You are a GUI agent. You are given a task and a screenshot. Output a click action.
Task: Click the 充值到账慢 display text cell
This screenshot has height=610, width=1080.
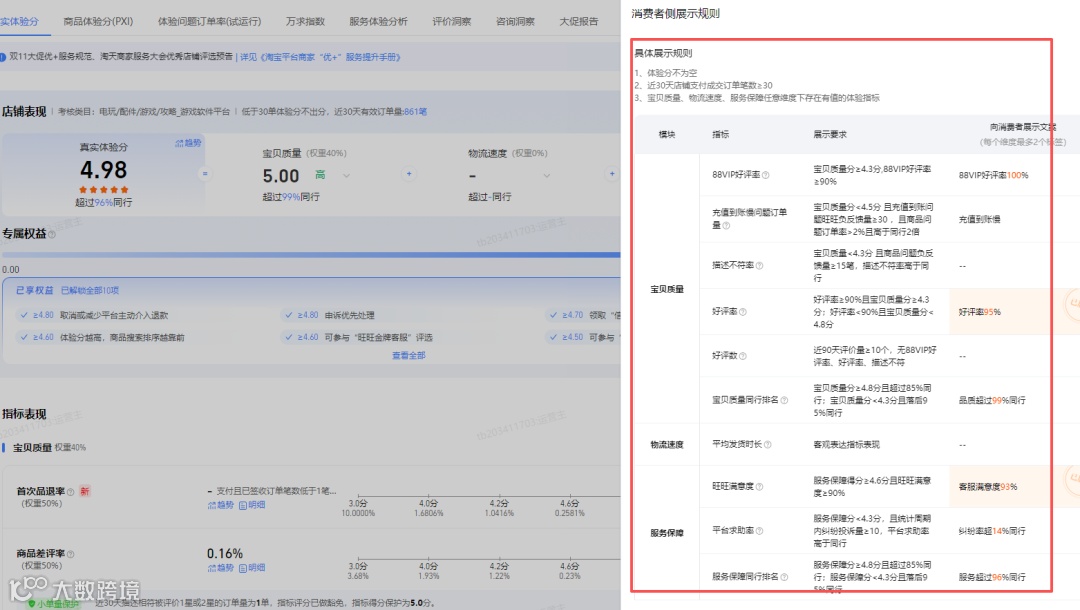point(979,220)
